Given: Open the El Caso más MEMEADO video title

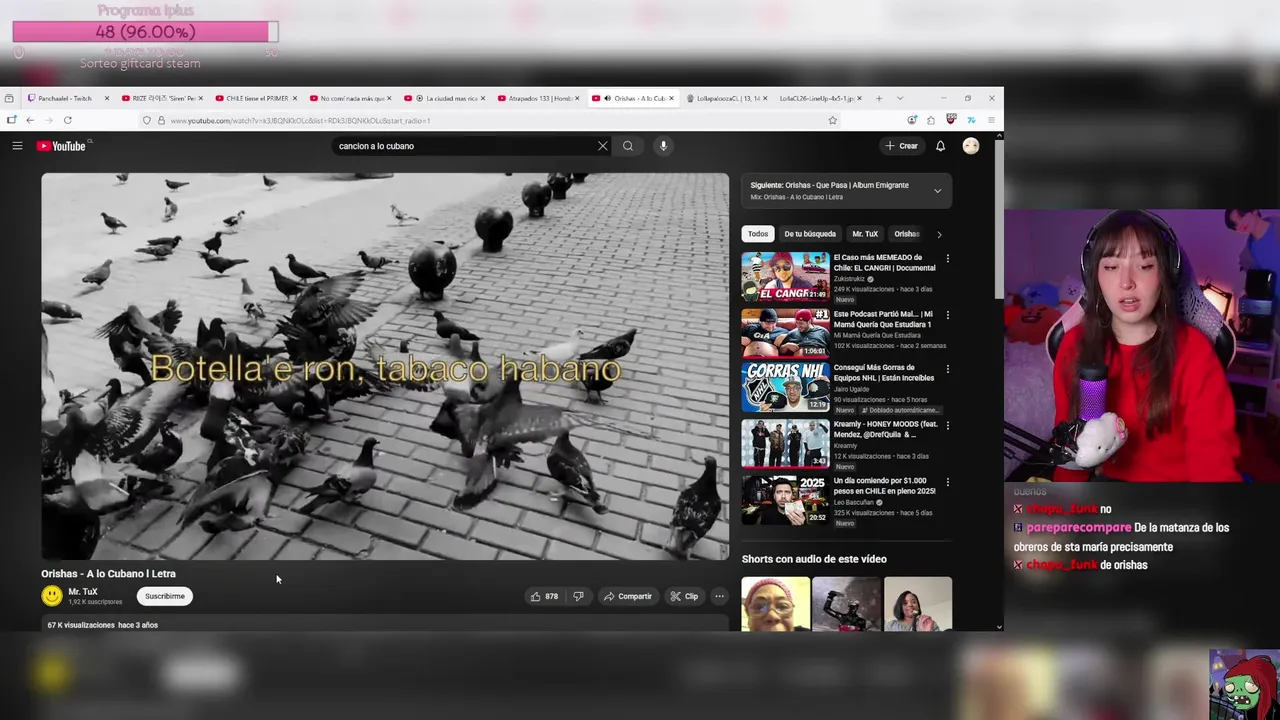Looking at the screenshot, I should tap(884, 263).
